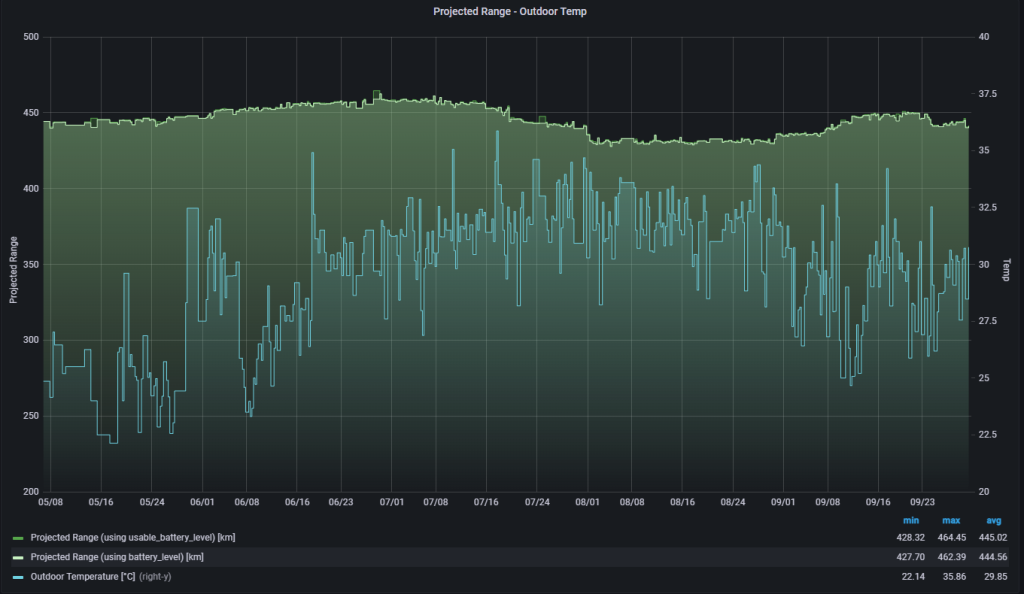This screenshot has height=594, width=1024.
Task: Sort legend by avg column header
Action: tap(993, 520)
